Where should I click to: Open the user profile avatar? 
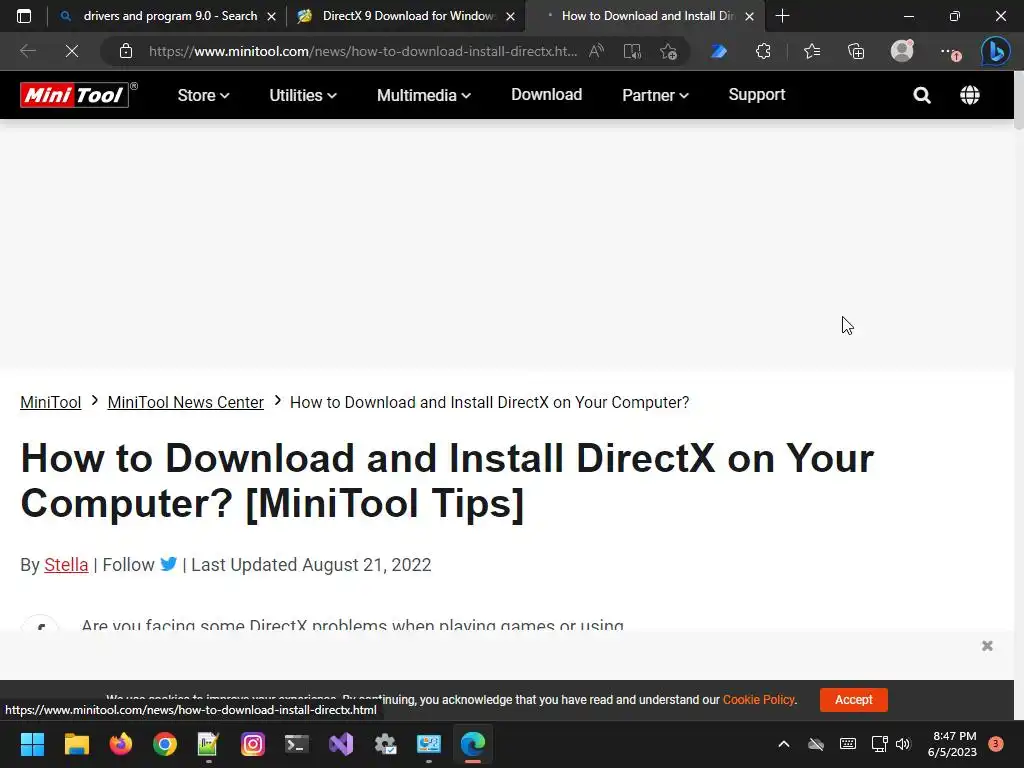902,51
